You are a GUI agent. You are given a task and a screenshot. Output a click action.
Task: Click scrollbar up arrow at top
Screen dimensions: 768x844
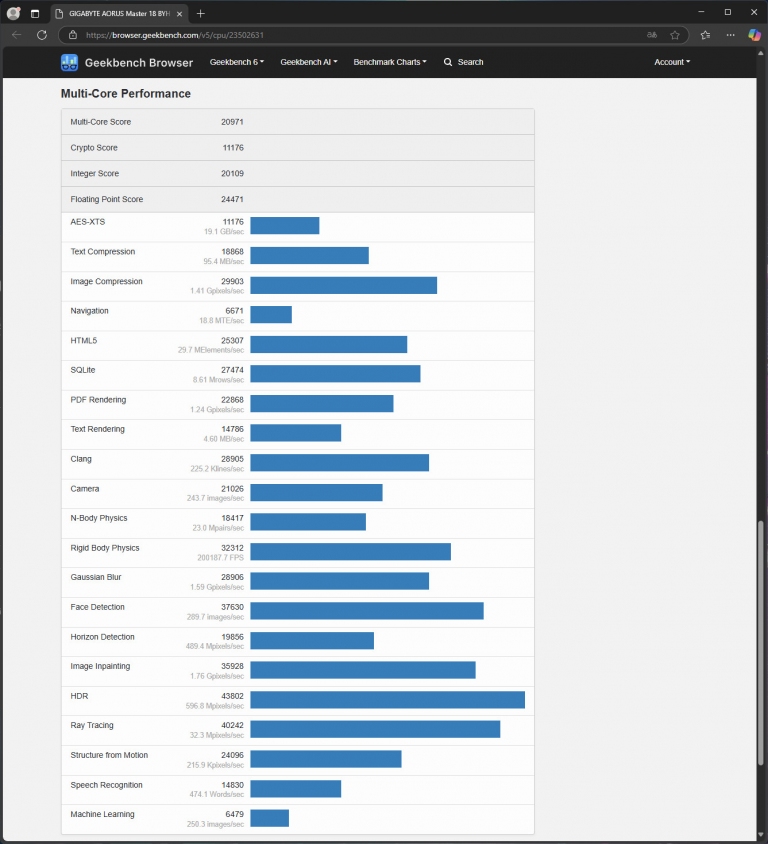(760, 53)
